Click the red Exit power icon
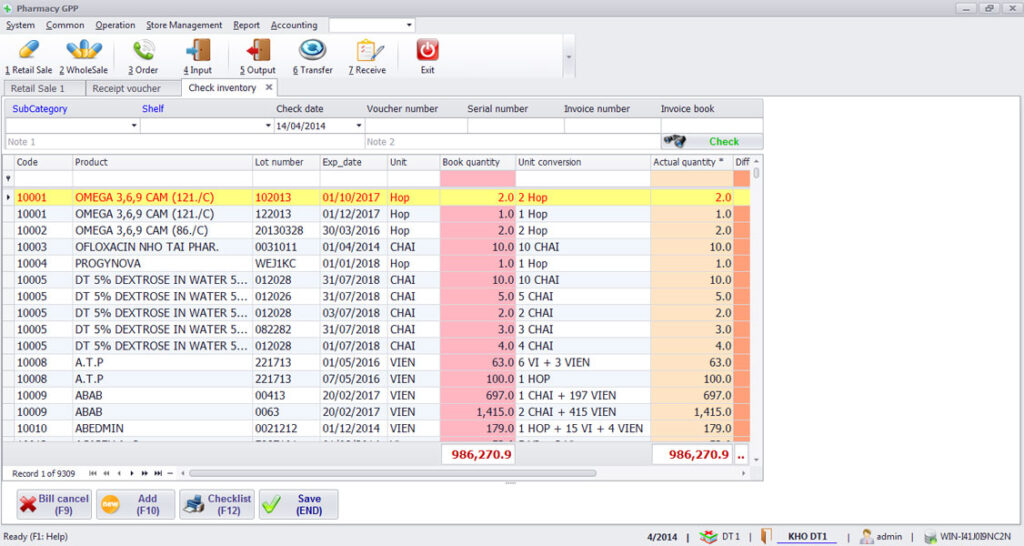 [428, 51]
